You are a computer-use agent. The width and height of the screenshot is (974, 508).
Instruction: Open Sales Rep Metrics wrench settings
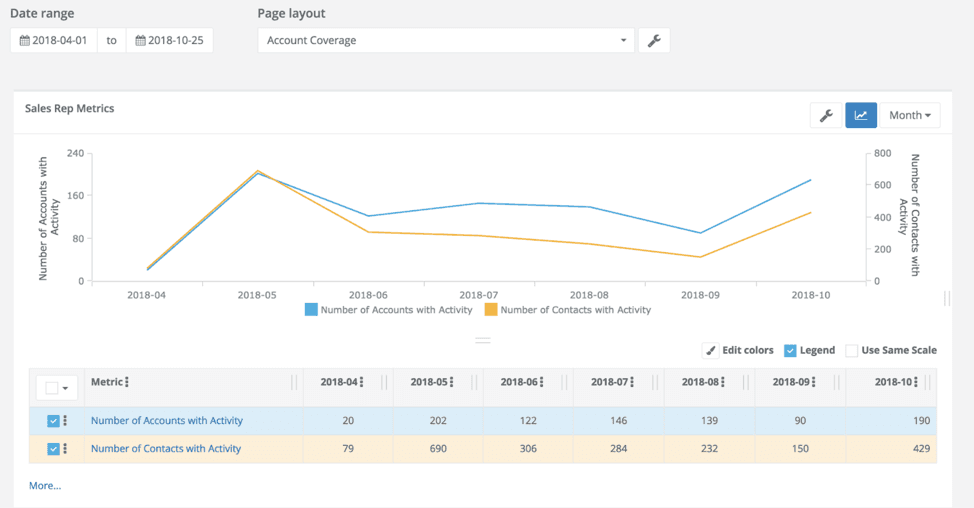pos(826,115)
